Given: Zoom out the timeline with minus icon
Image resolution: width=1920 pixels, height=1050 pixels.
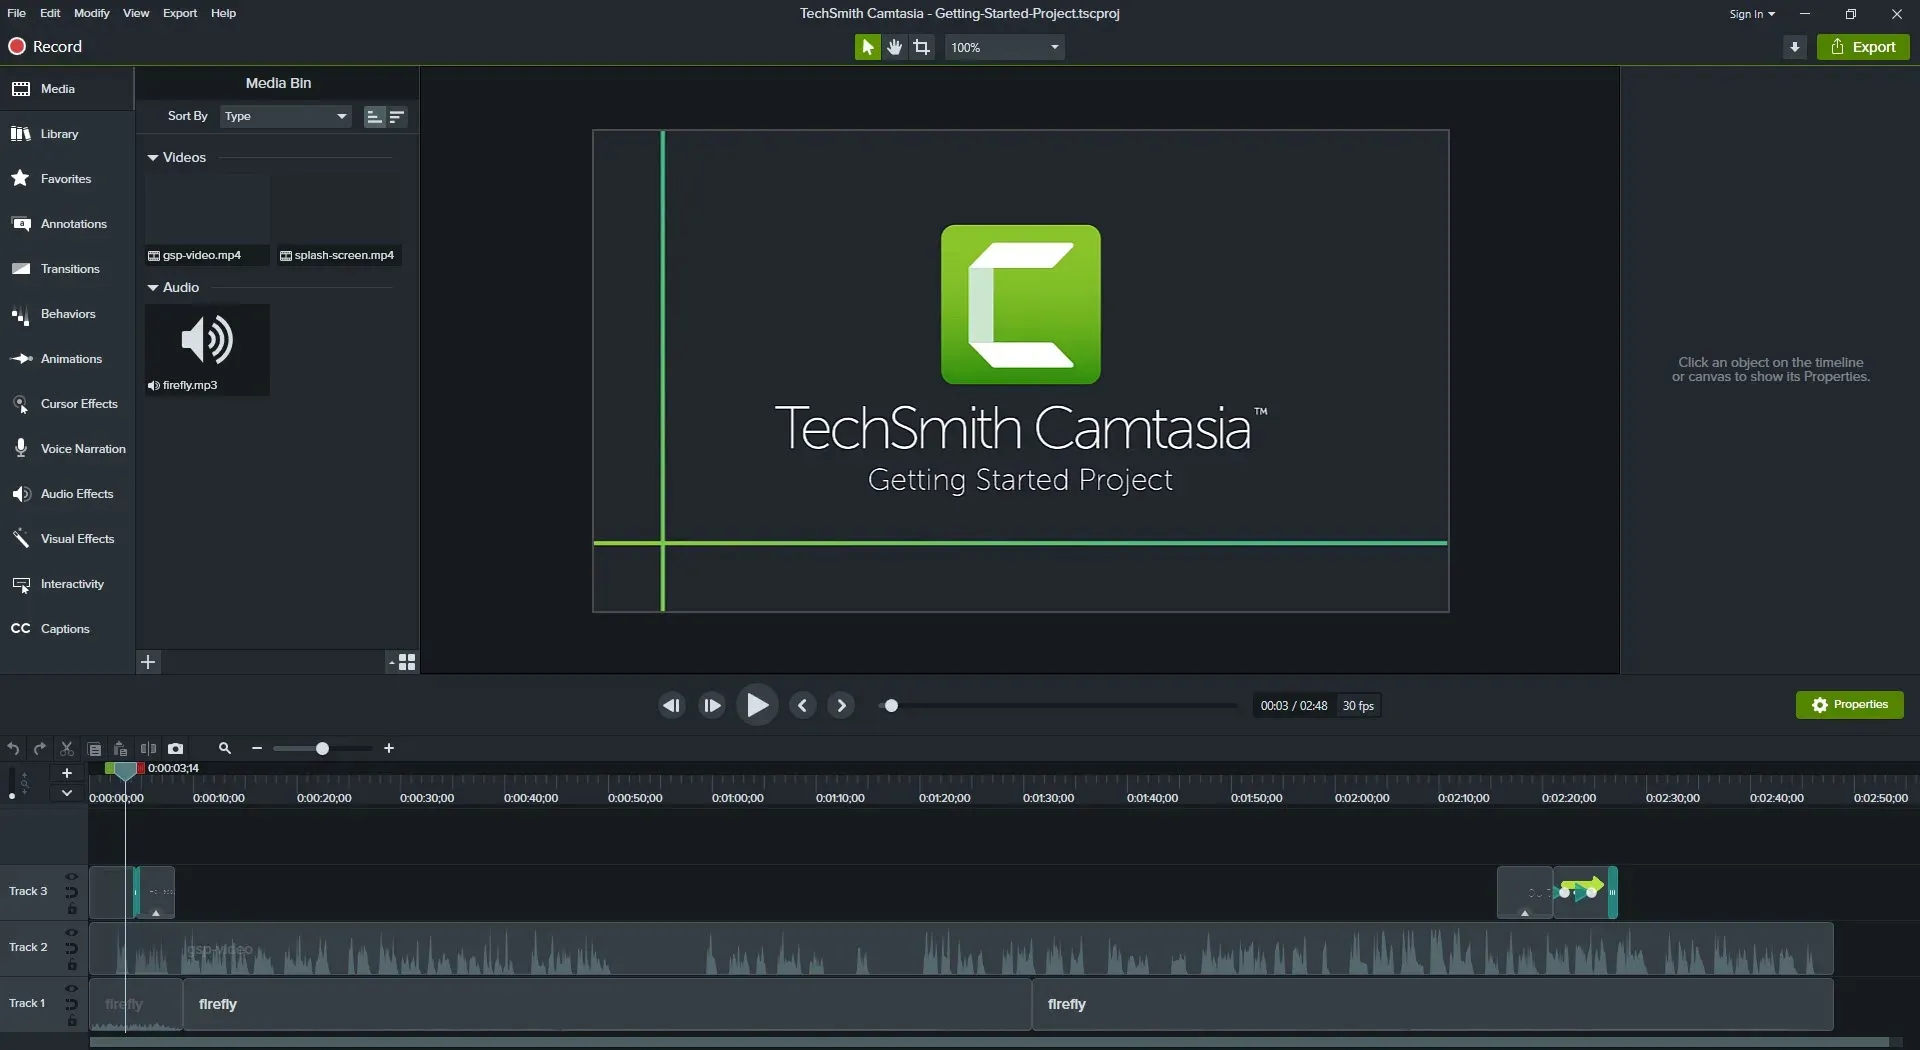Looking at the screenshot, I should pyautogui.click(x=257, y=749).
